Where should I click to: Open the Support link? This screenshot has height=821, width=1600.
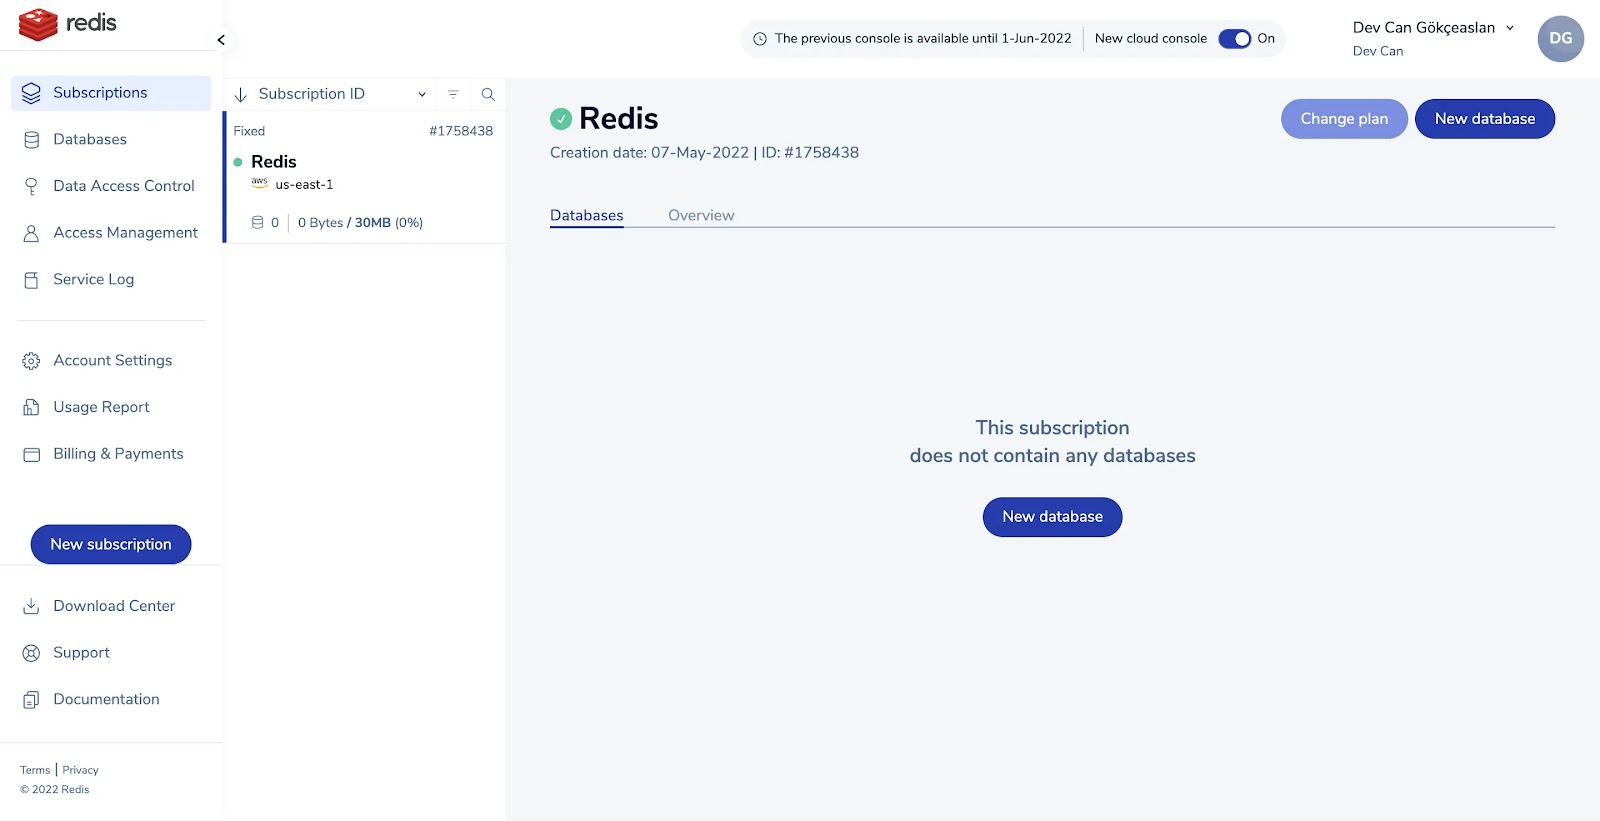(81, 653)
